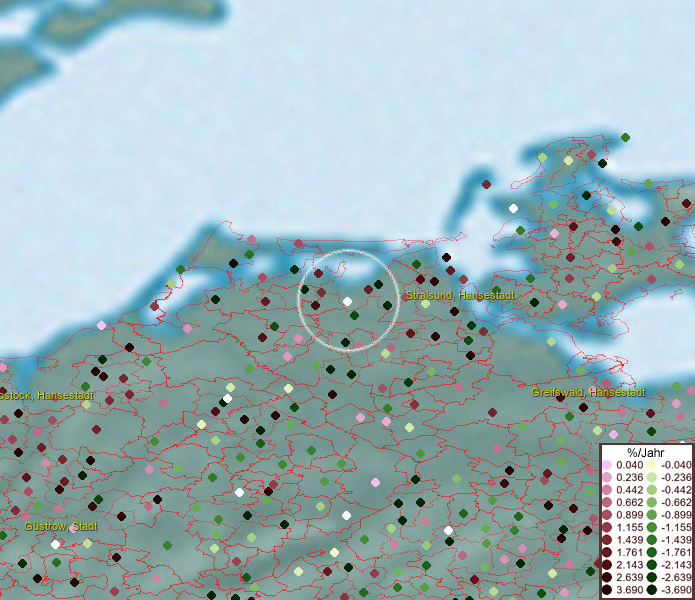Click the legend number -2.143
This screenshot has height=600, width=695.
pos(676,565)
